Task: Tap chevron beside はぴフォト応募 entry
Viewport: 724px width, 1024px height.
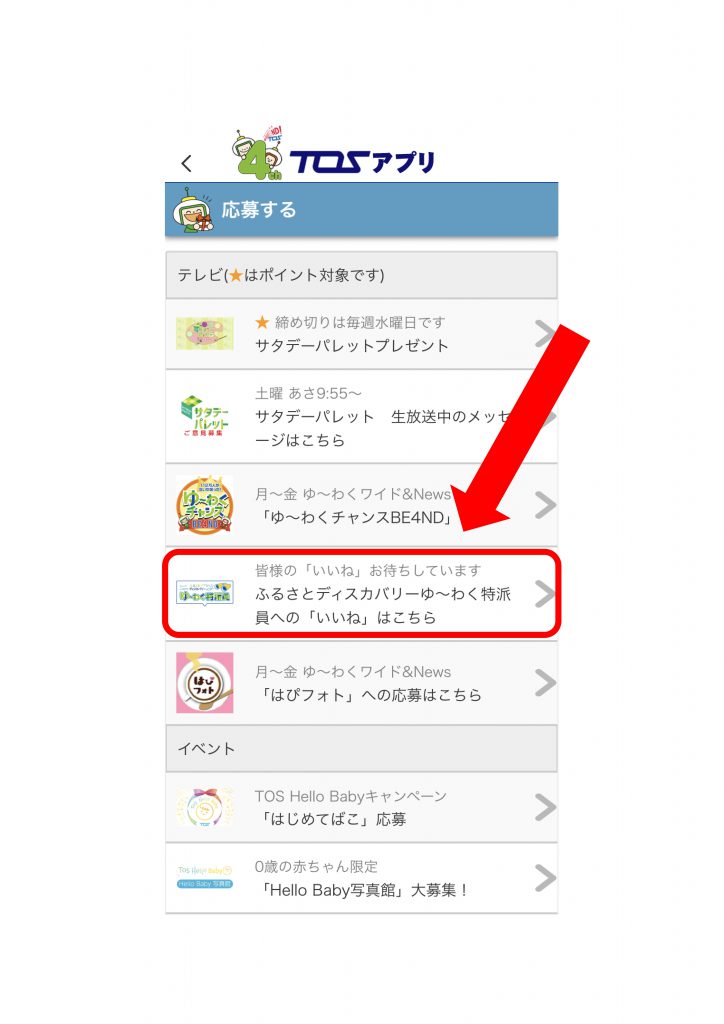Action: tap(545, 682)
